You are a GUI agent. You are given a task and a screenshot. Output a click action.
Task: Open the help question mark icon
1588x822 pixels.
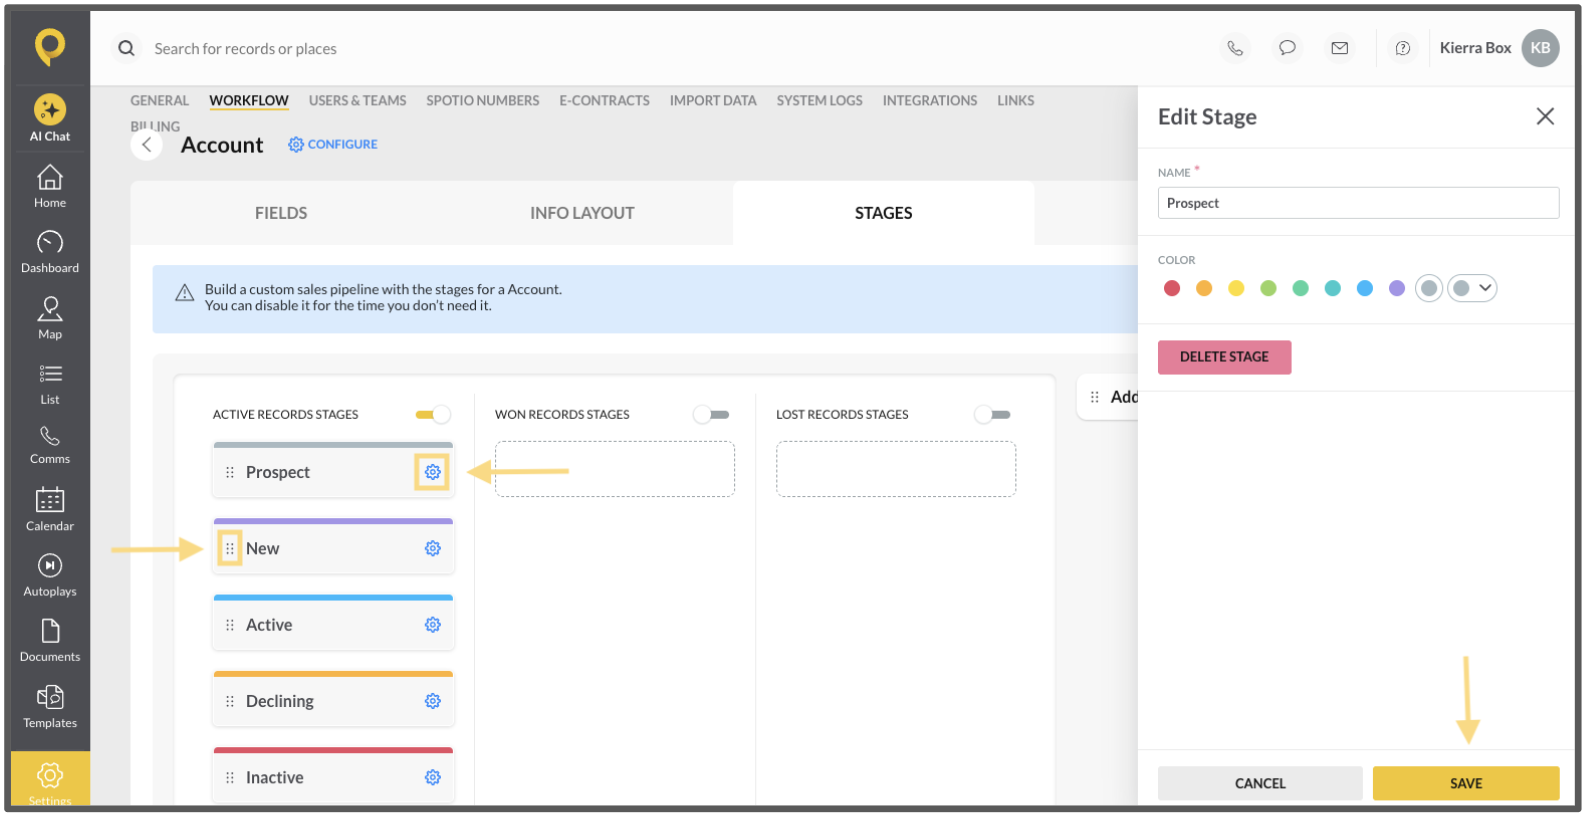click(1404, 48)
